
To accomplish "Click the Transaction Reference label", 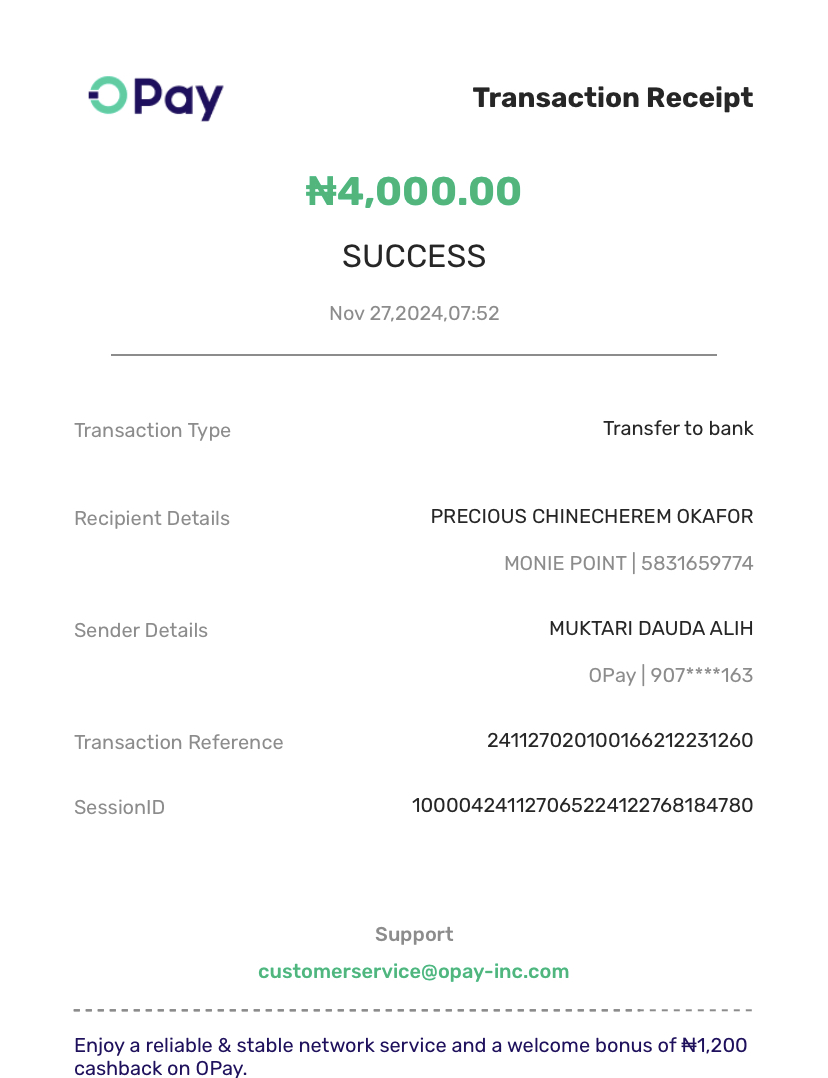I will [x=178, y=743].
